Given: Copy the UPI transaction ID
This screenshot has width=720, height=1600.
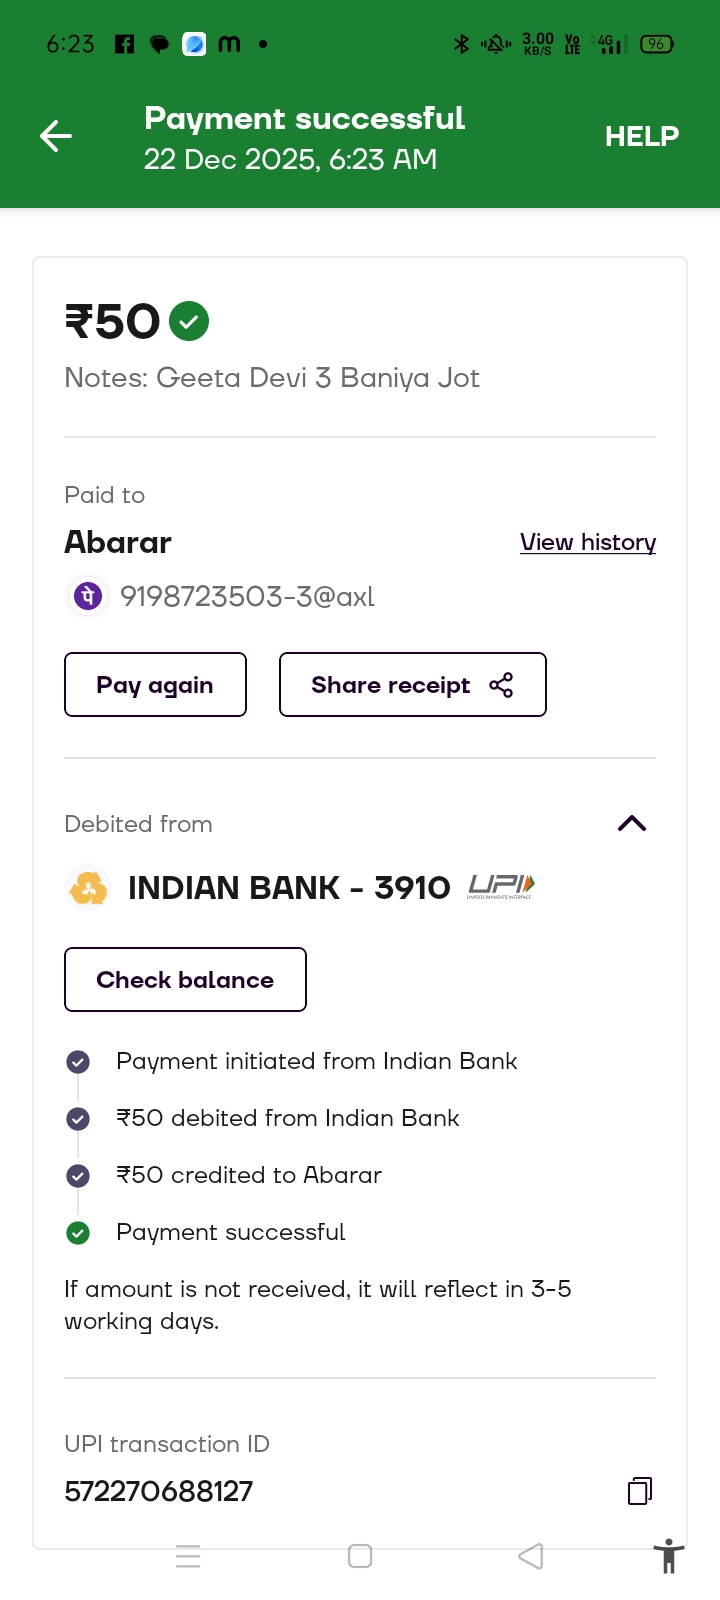Looking at the screenshot, I should click(x=639, y=1491).
